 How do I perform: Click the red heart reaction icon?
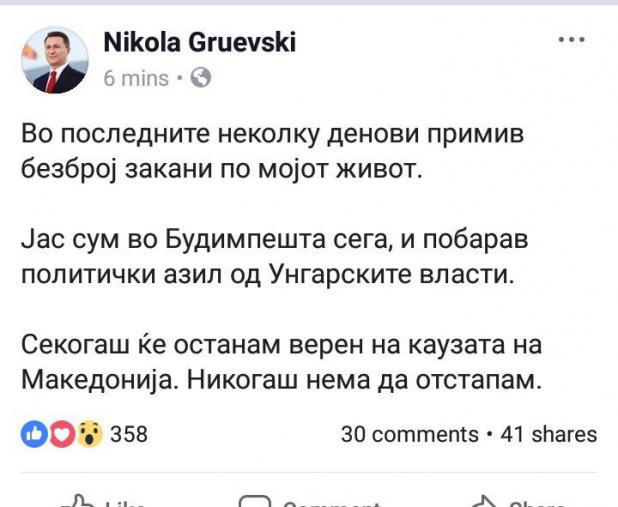tap(61, 434)
